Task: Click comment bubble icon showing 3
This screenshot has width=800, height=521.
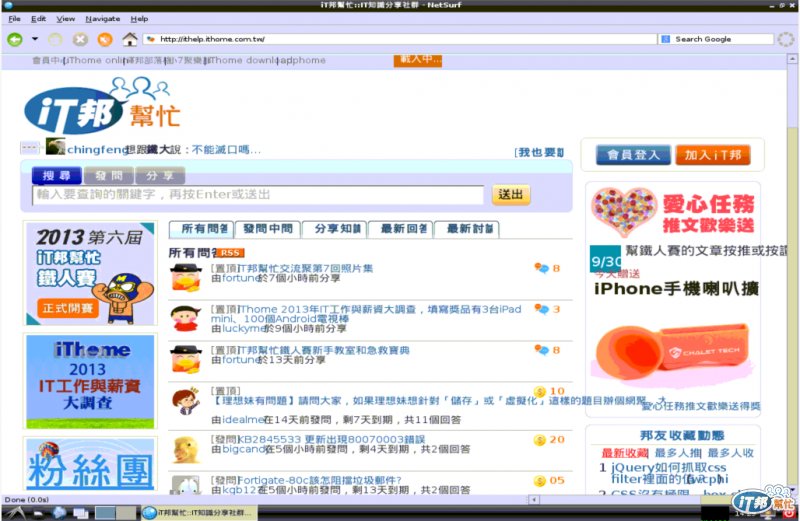Action: click(541, 309)
